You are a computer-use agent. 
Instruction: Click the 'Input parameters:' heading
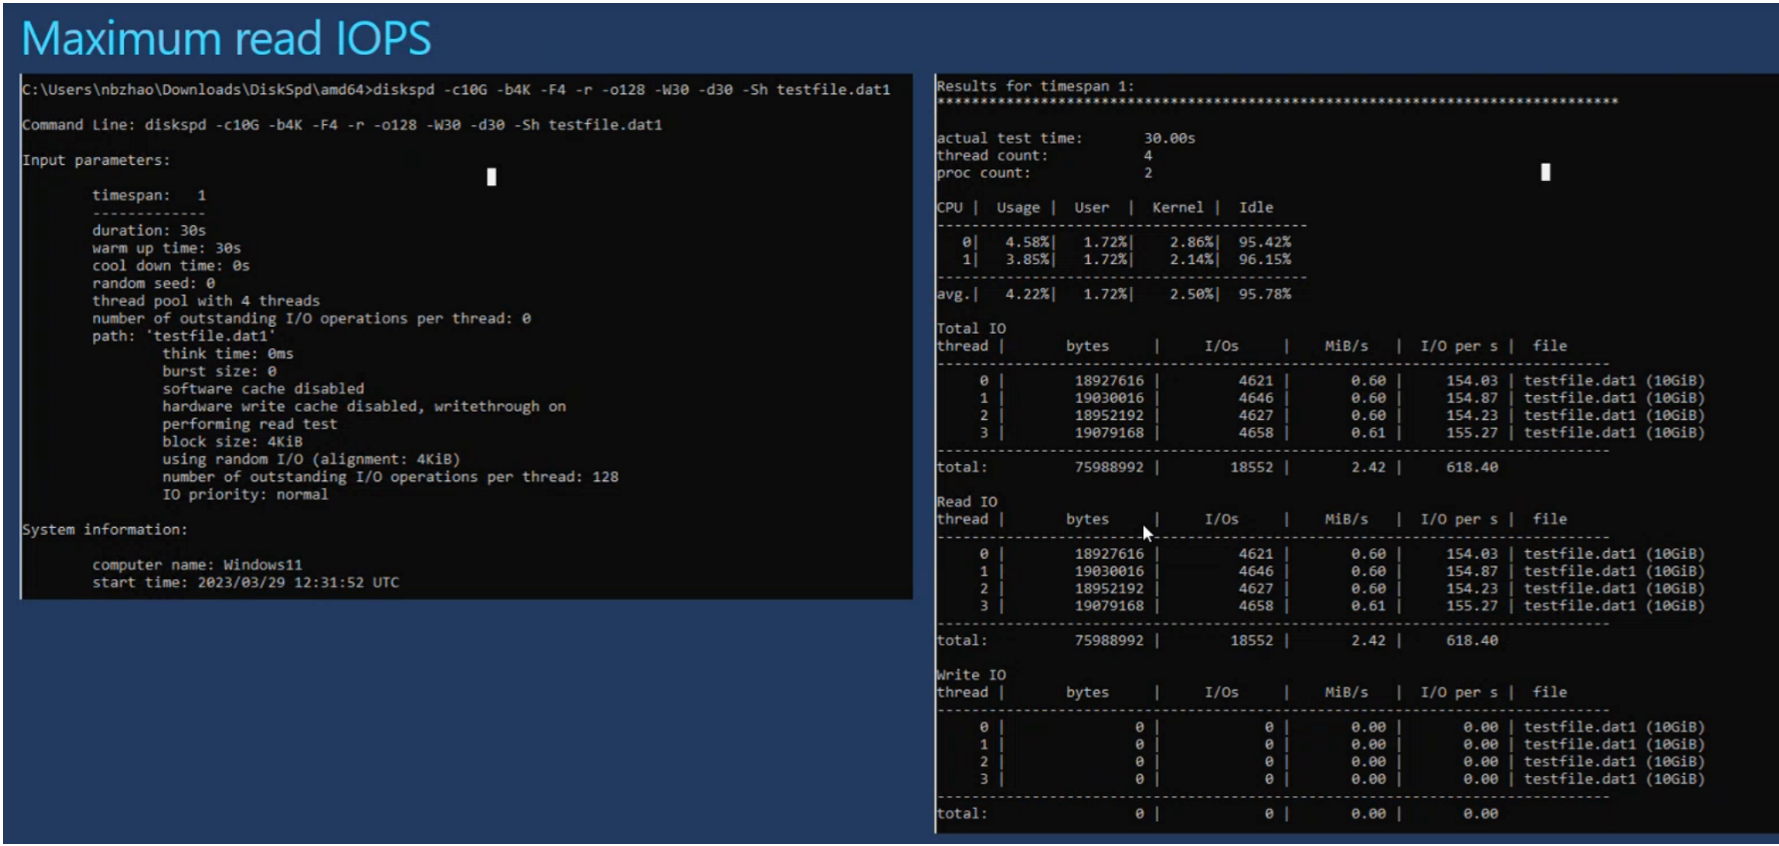click(96, 160)
